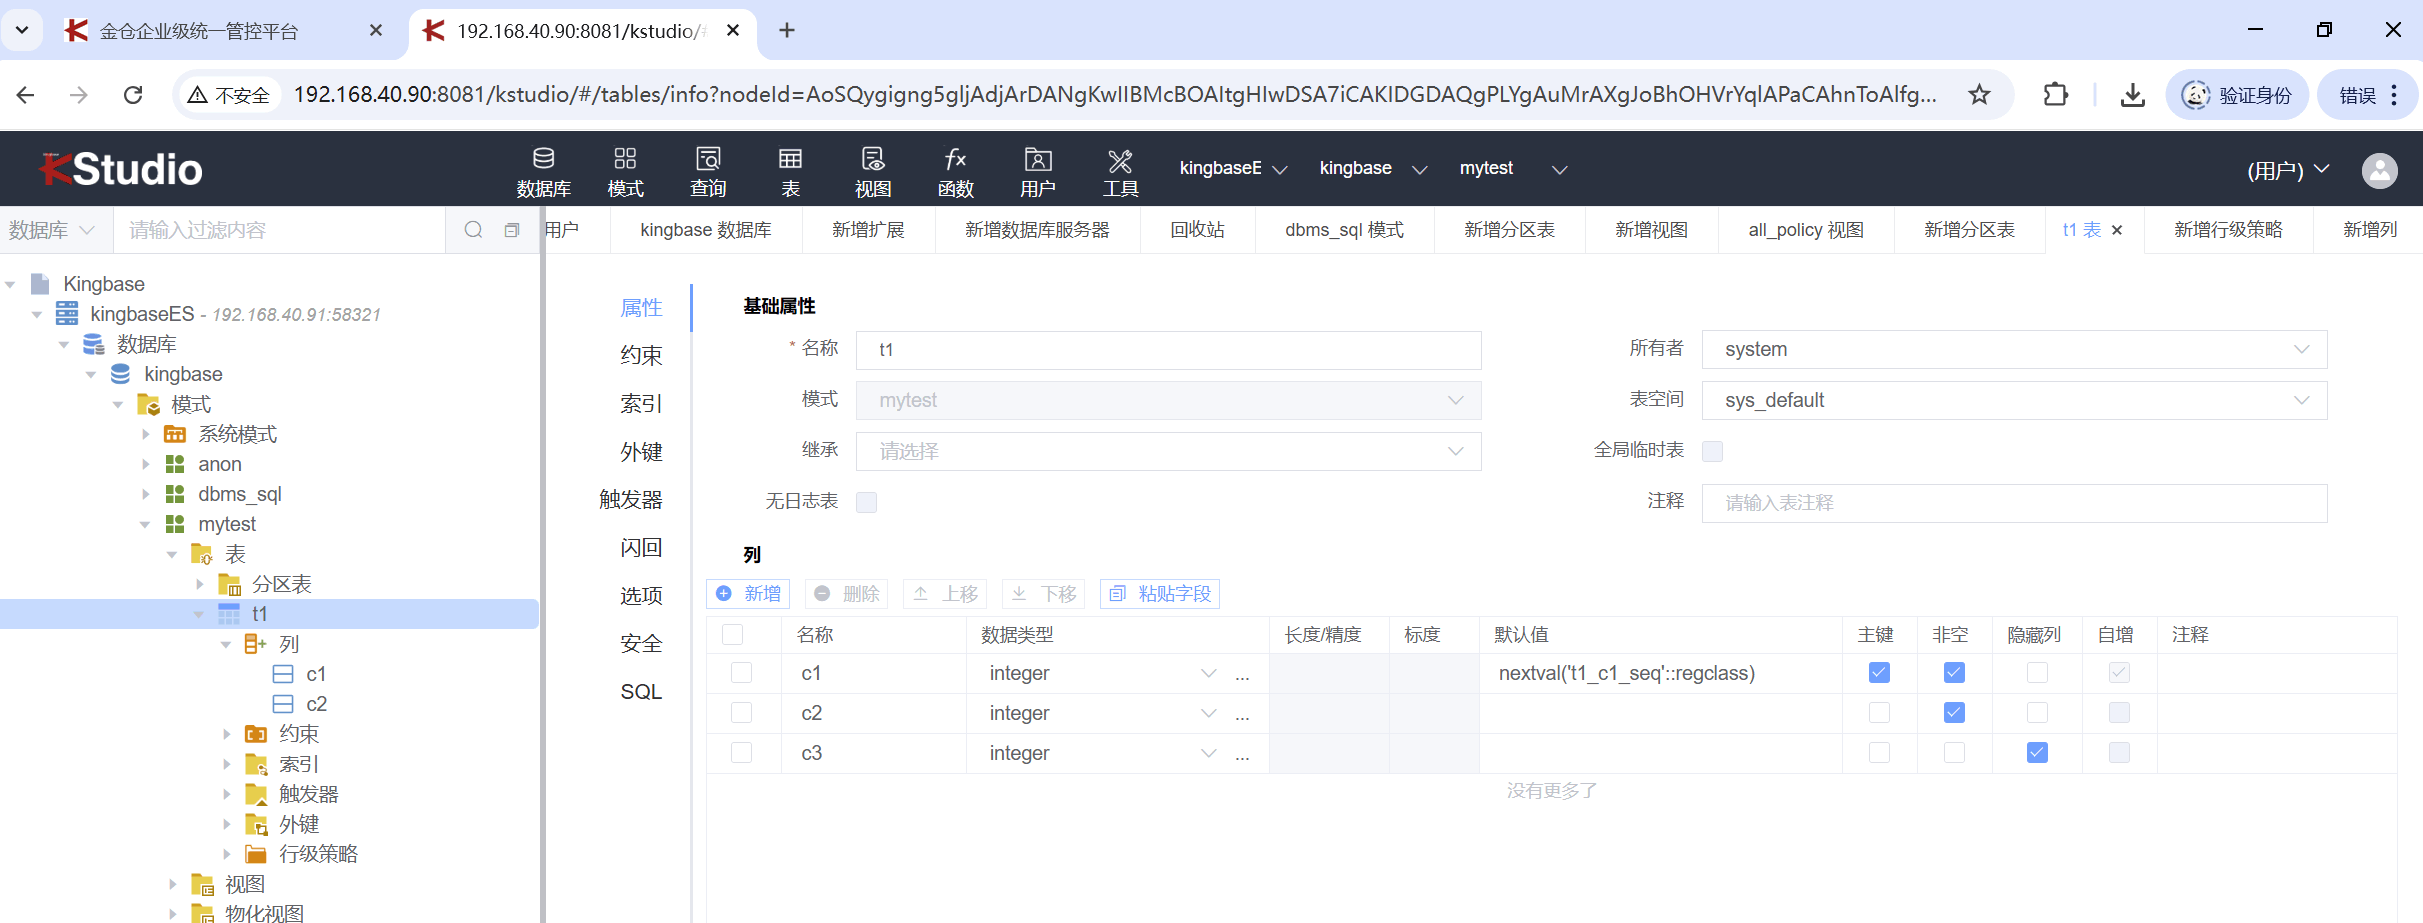This screenshot has width=2423, height=923.
Task: Focus the tree filter input
Action: 280,230
